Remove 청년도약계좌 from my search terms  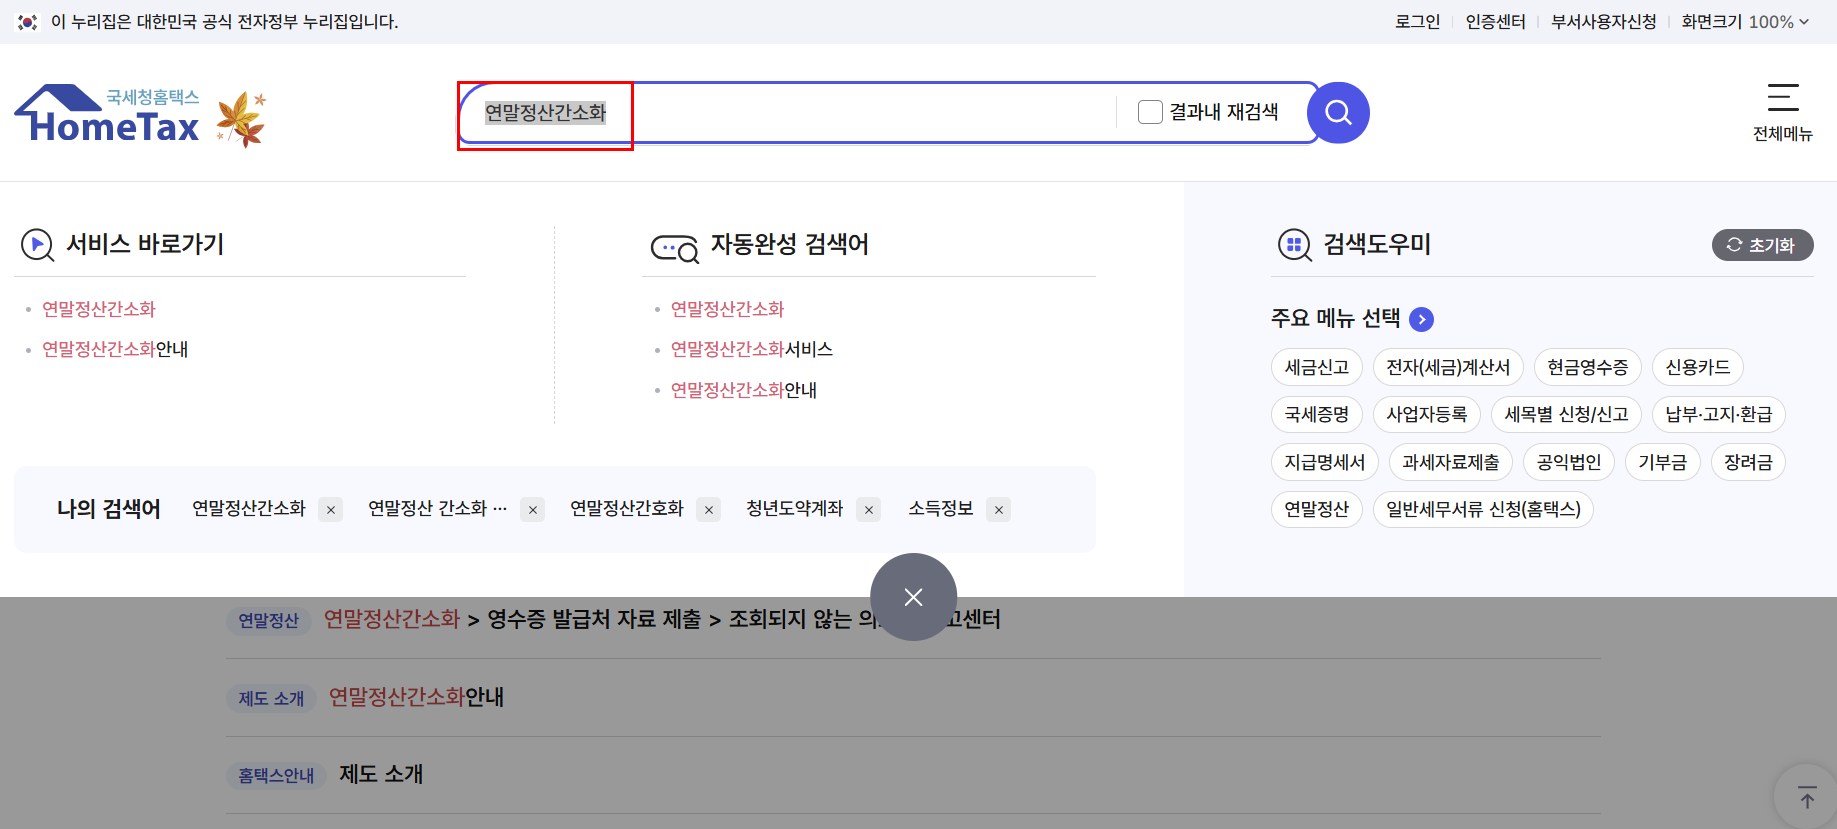tap(869, 510)
